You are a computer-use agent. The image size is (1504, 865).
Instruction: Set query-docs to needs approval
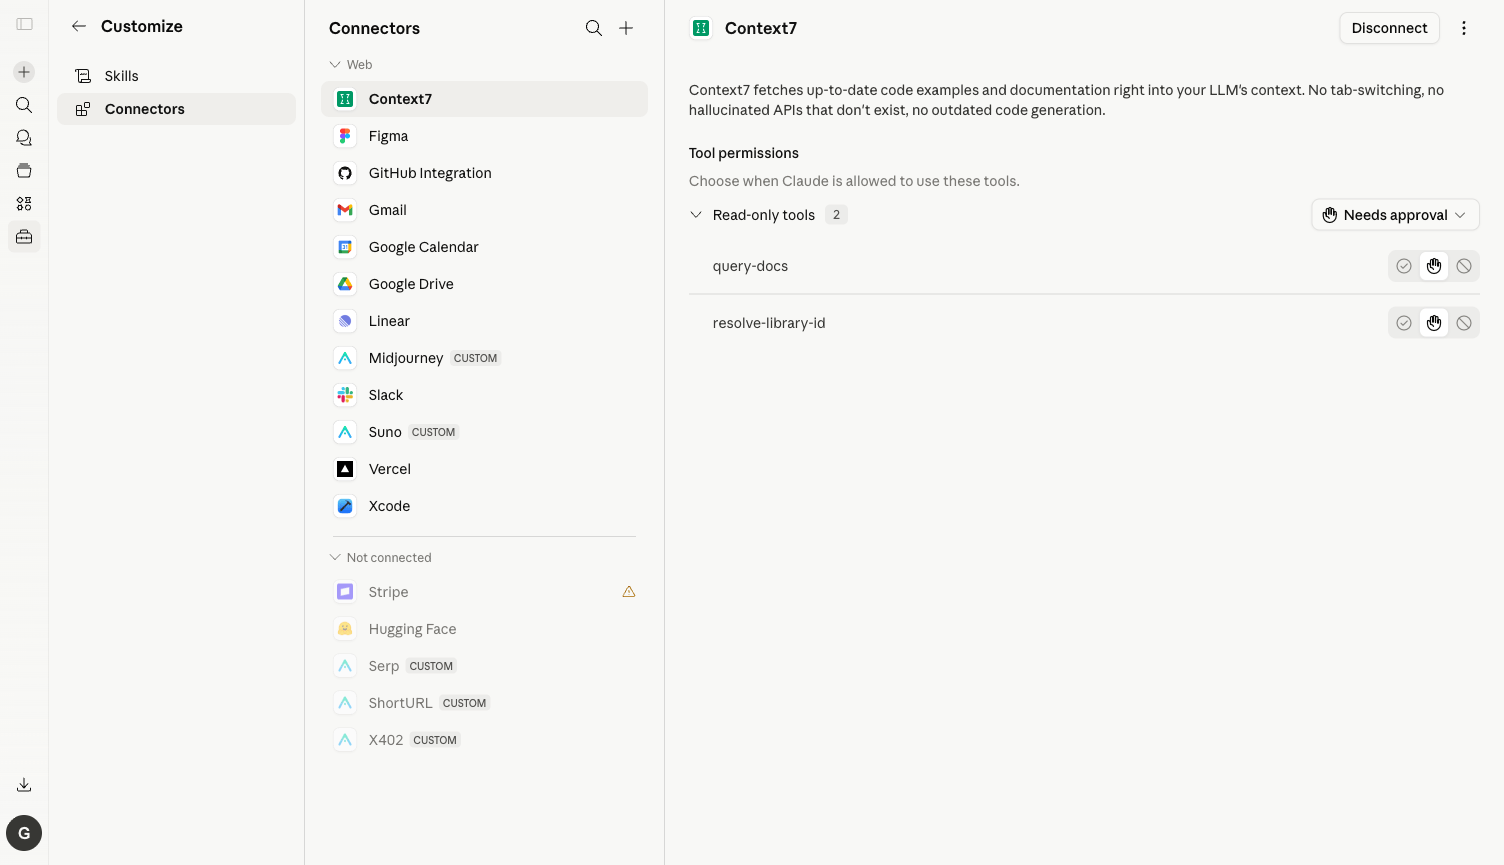point(1434,266)
